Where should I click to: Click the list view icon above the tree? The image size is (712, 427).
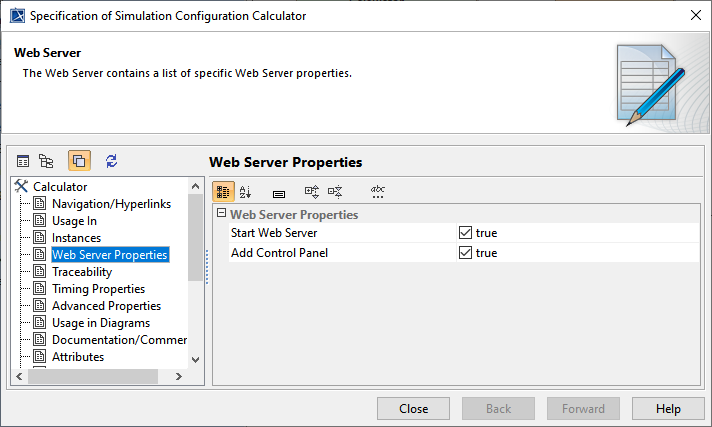click(23, 161)
